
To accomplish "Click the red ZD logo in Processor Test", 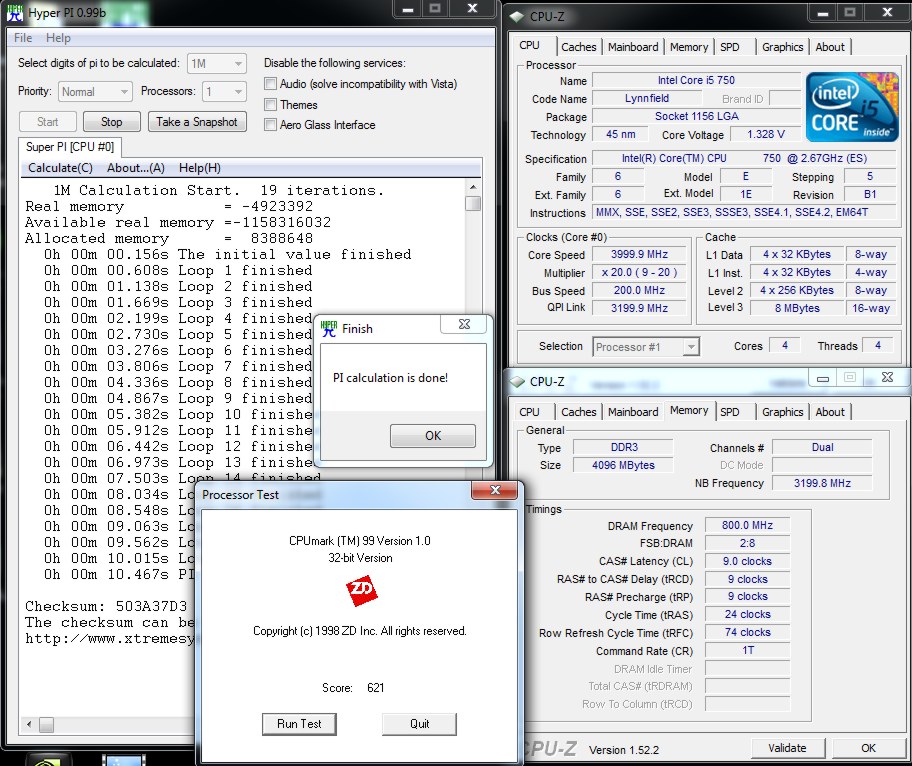I will pos(362,591).
